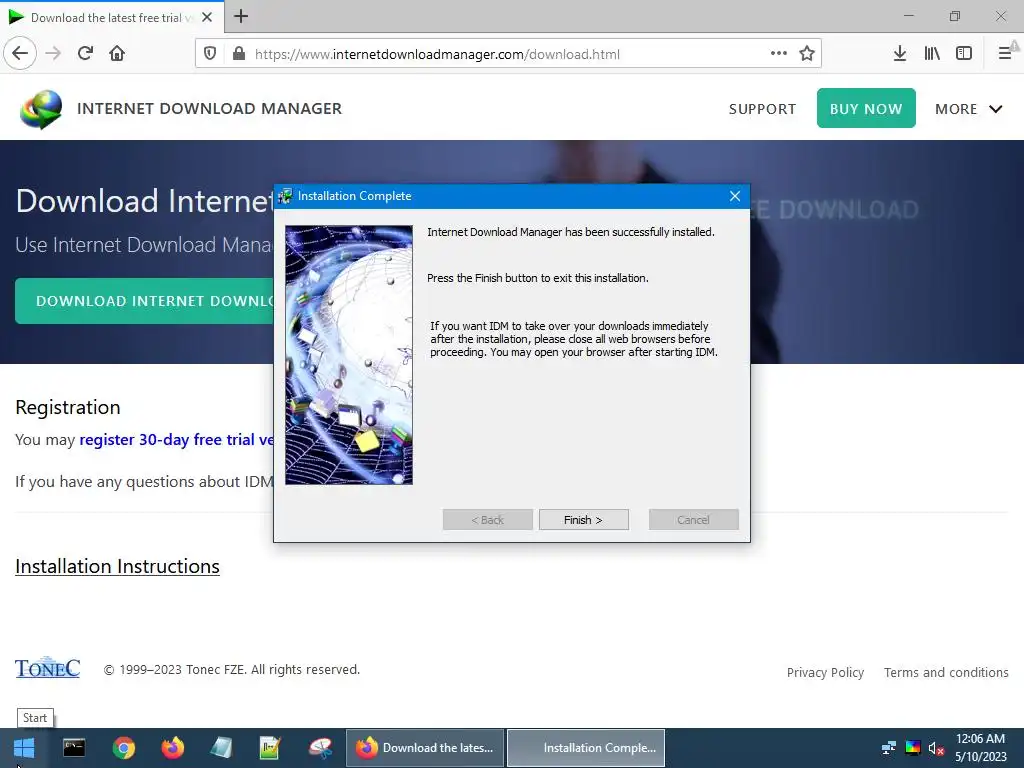
Task: Open a new Firefox tab
Action: [x=241, y=16]
